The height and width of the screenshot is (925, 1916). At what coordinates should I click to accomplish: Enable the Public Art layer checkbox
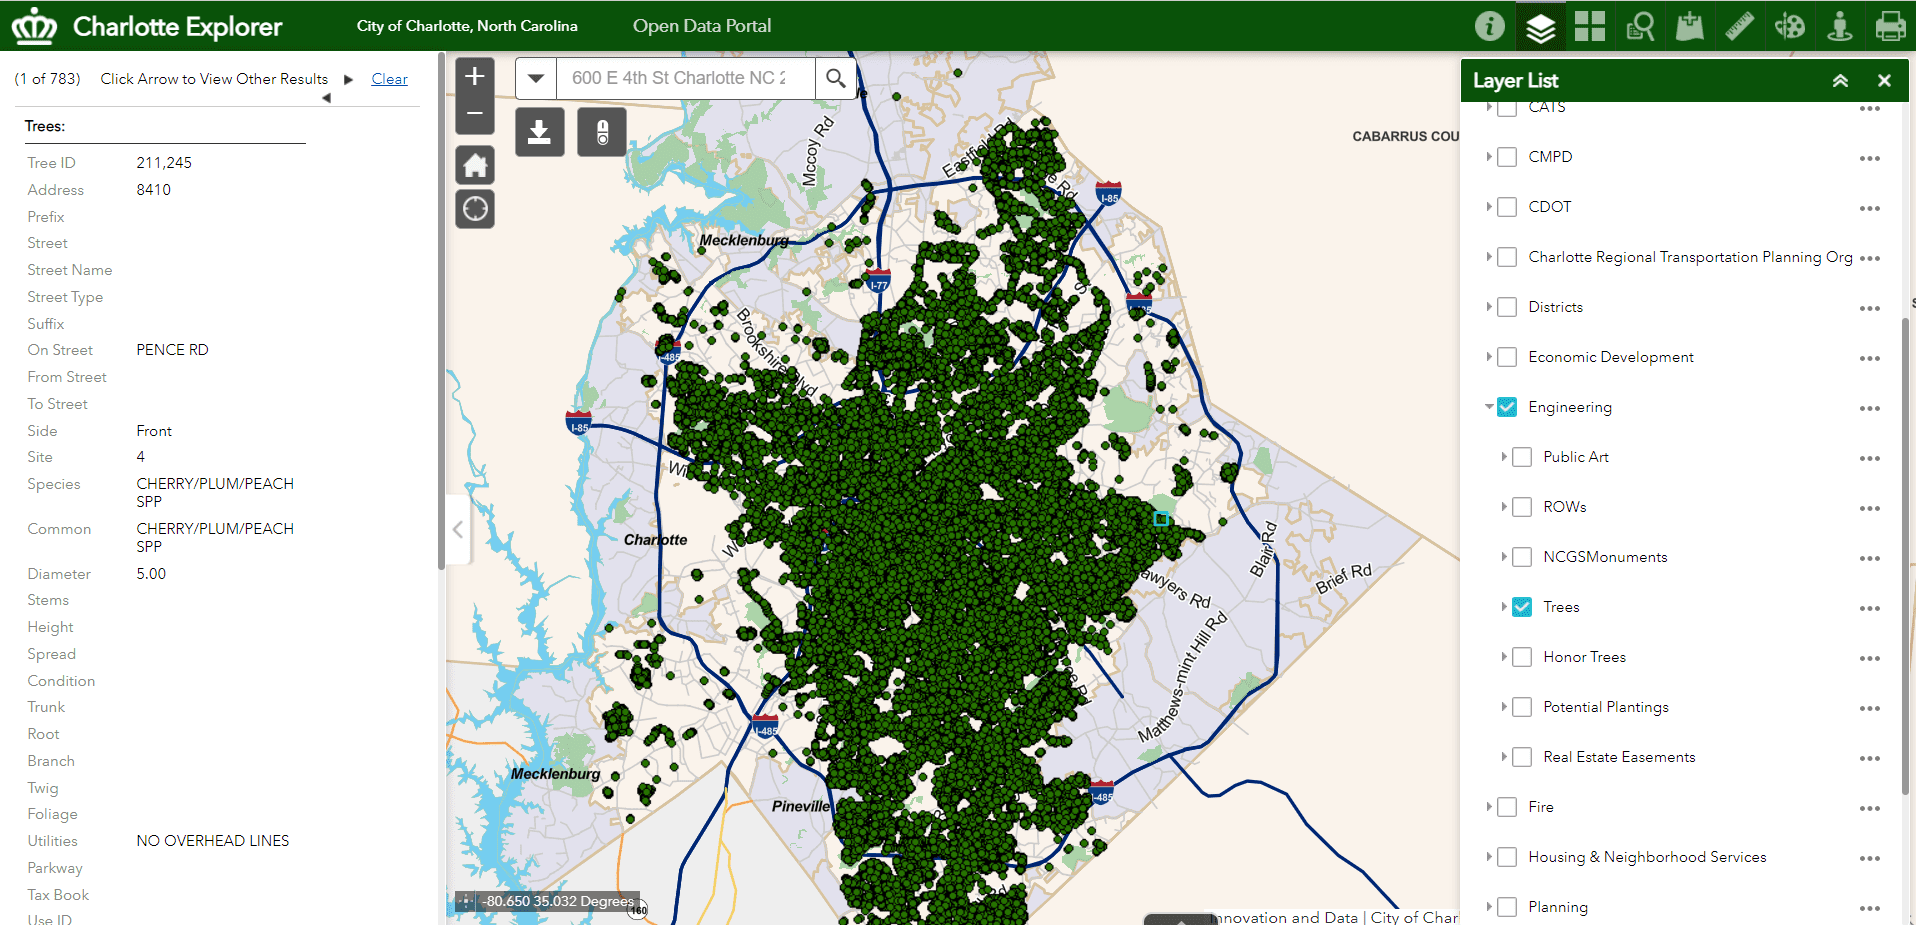click(x=1522, y=457)
